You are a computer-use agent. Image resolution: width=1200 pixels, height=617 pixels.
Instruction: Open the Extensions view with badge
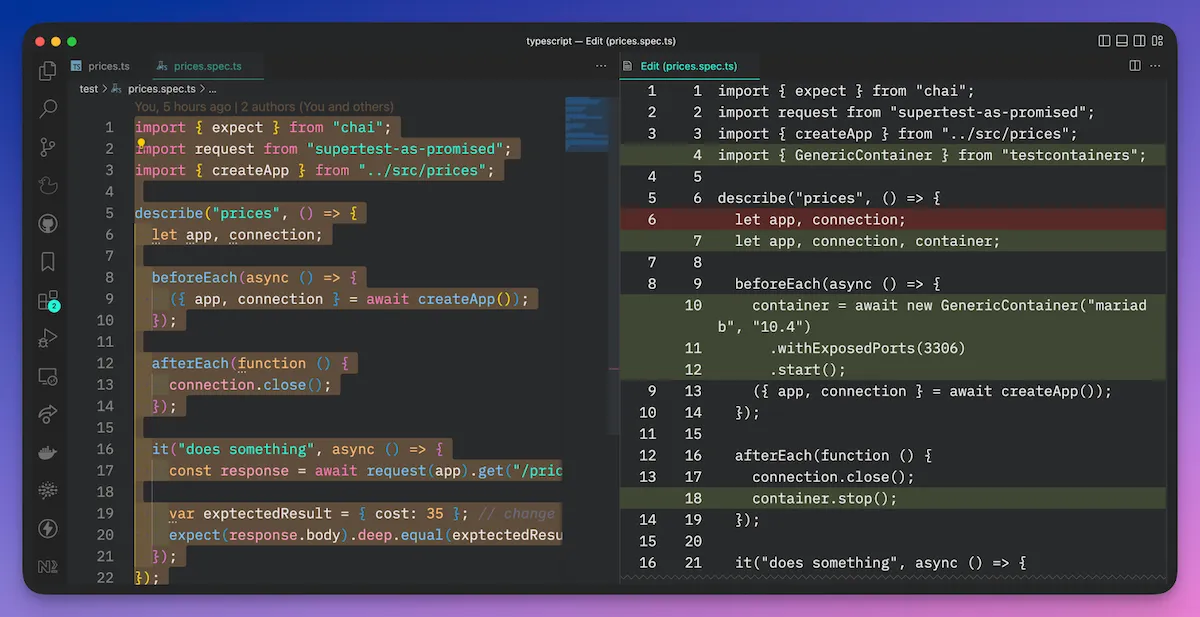[x=47, y=300]
